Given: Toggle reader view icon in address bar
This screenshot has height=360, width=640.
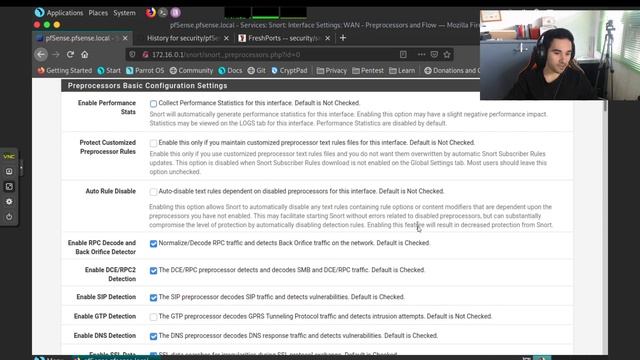Looking at the screenshot, I should click(x=403, y=54).
